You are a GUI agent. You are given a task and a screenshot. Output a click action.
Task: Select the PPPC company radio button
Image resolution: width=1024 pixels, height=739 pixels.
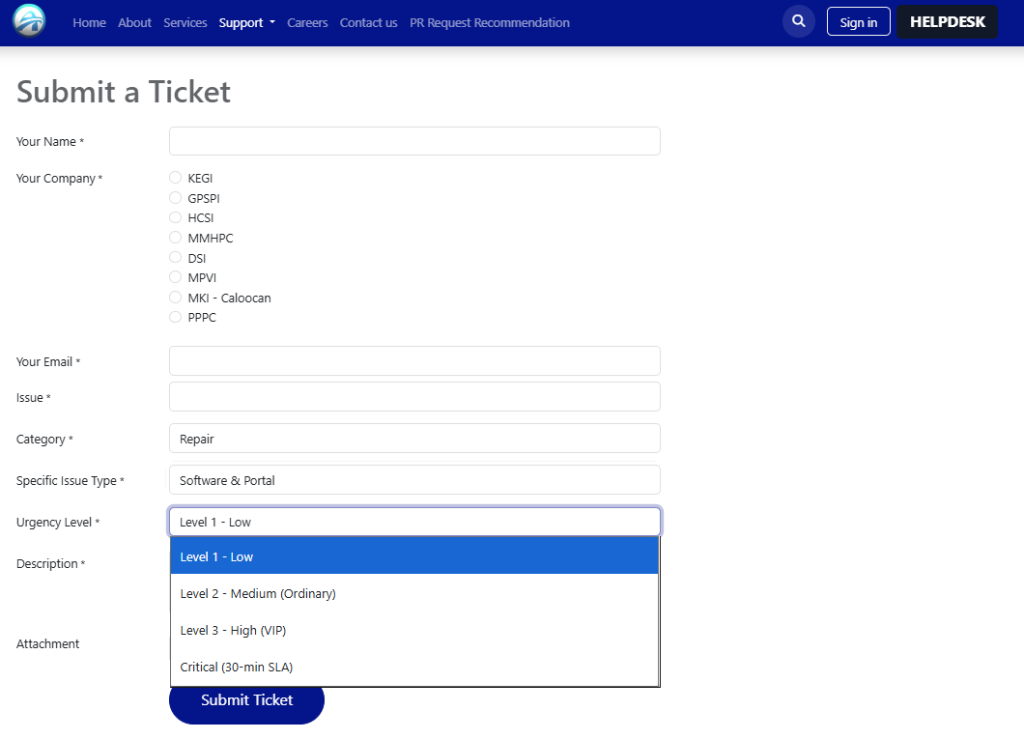pyautogui.click(x=175, y=317)
